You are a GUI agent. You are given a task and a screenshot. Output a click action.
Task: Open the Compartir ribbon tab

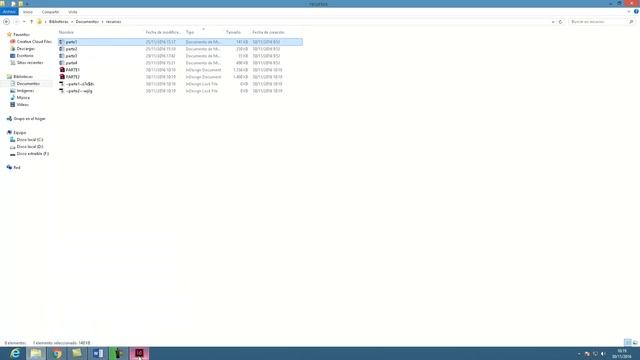(50, 12)
